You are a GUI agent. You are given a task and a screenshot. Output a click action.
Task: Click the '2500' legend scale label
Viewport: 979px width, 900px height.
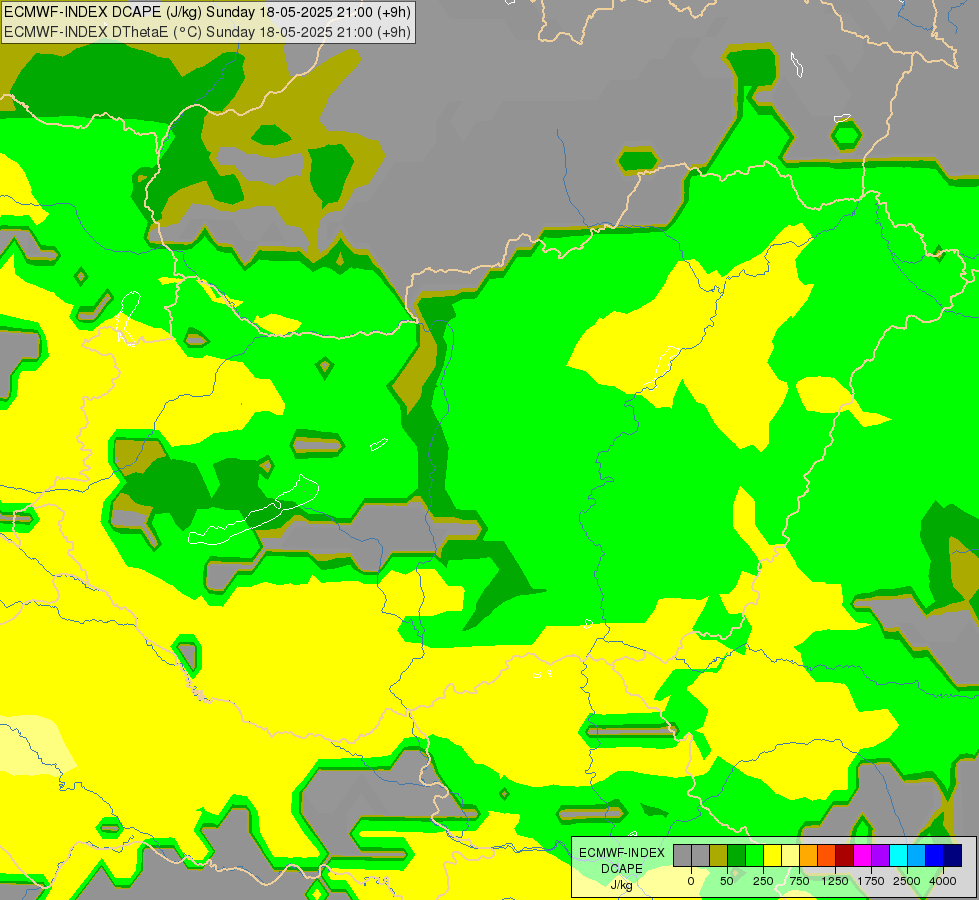pos(907,881)
